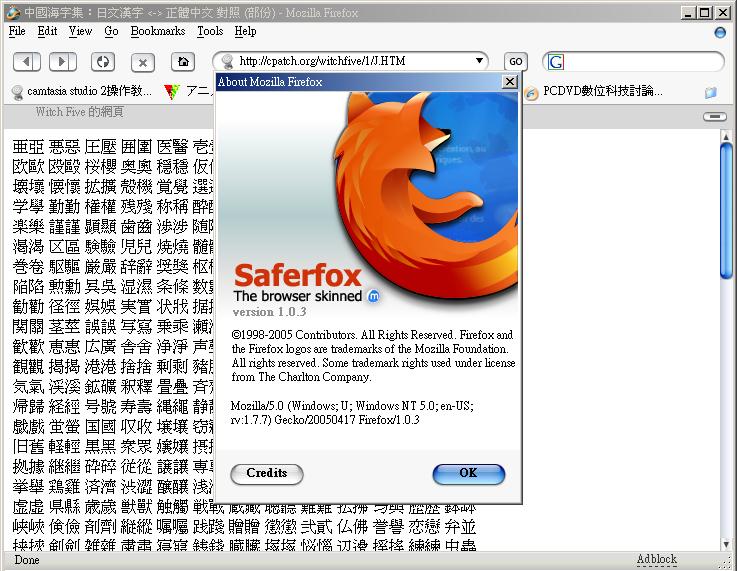Confirm the About dialog with OK
Image resolution: width=738 pixels, height=571 pixels.
[468, 473]
